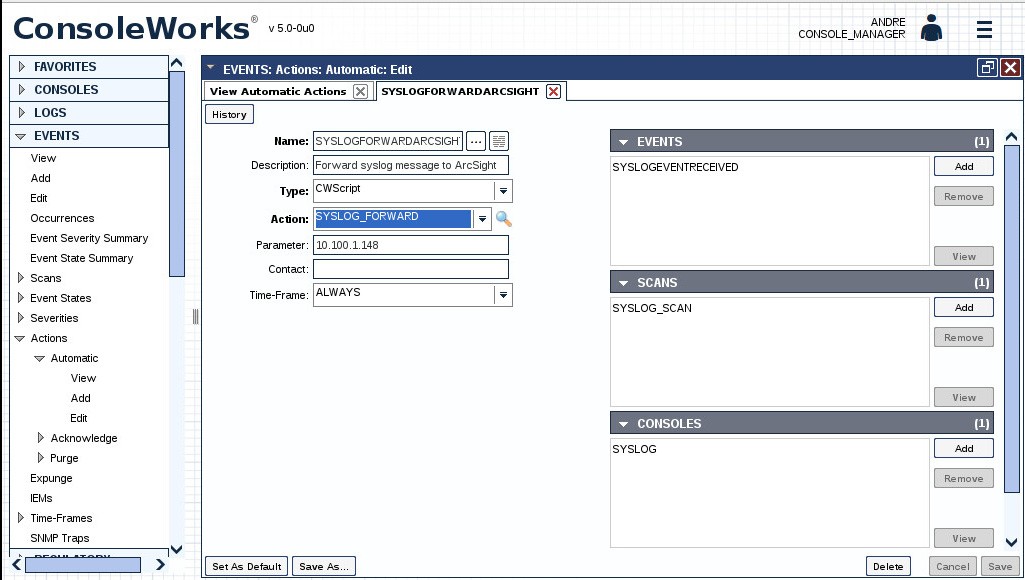Image resolution: width=1025 pixels, height=580 pixels.
Task: Open Event Severity Summary
Action: tap(89, 238)
